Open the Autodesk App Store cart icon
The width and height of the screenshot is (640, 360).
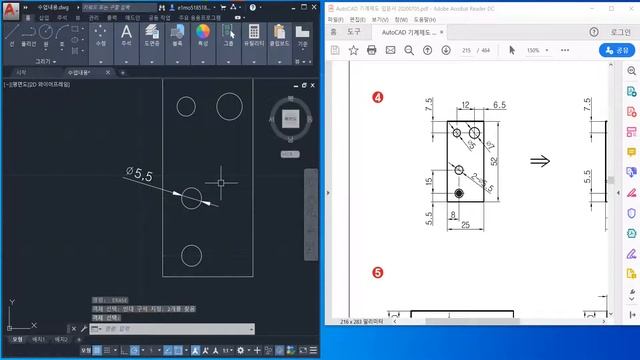[x=223, y=7]
